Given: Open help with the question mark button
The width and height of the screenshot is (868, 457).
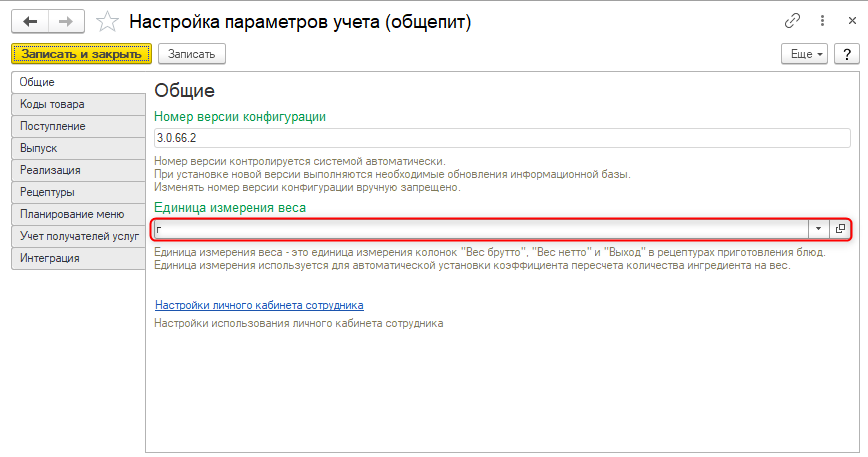Looking at the screenshot, I should coord(845,54).
